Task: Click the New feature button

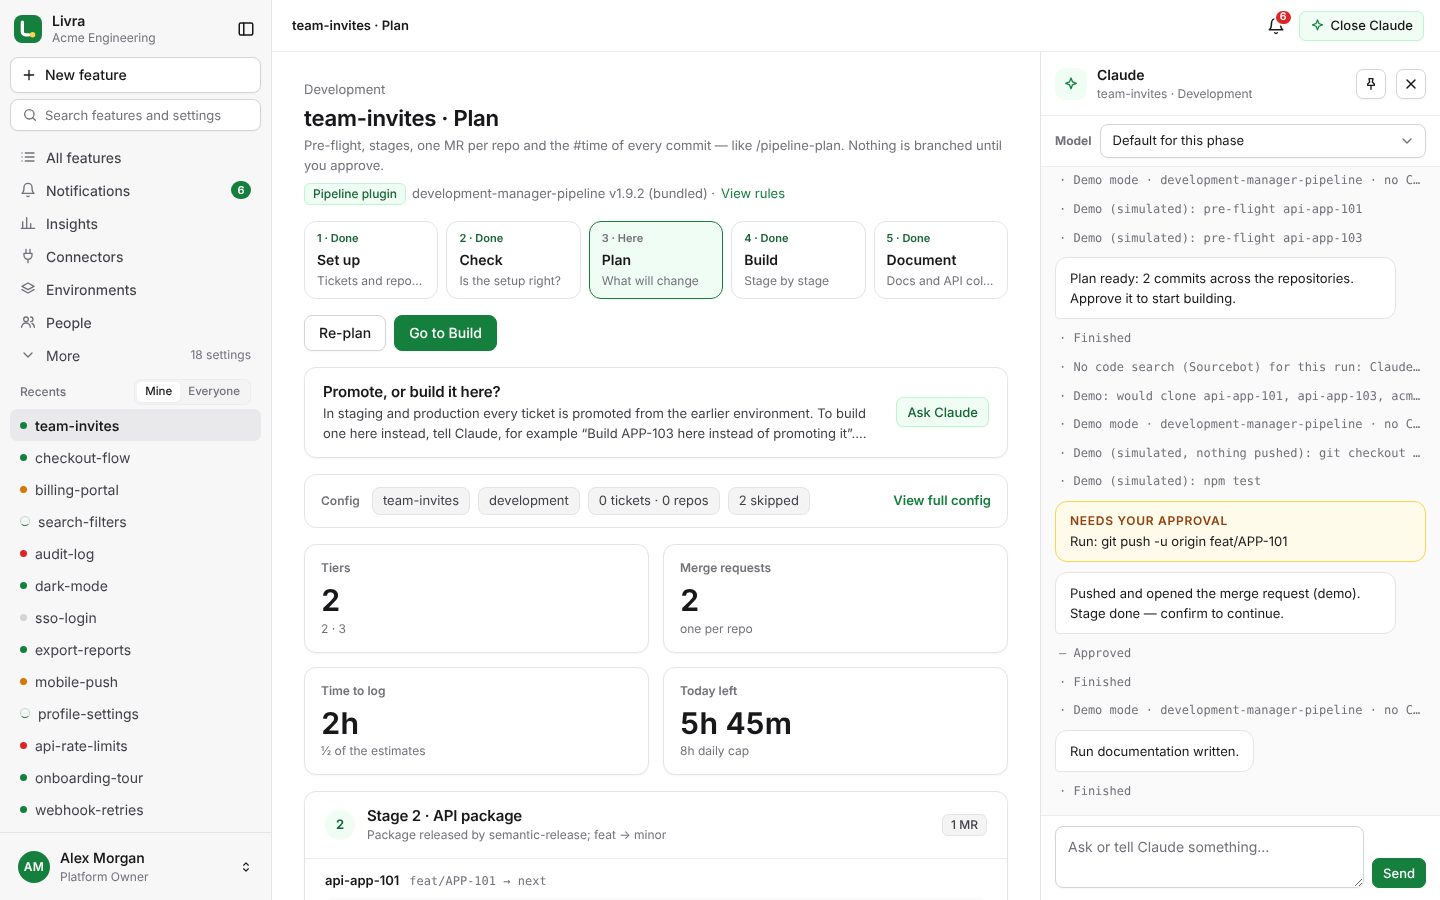Action: 135,75
